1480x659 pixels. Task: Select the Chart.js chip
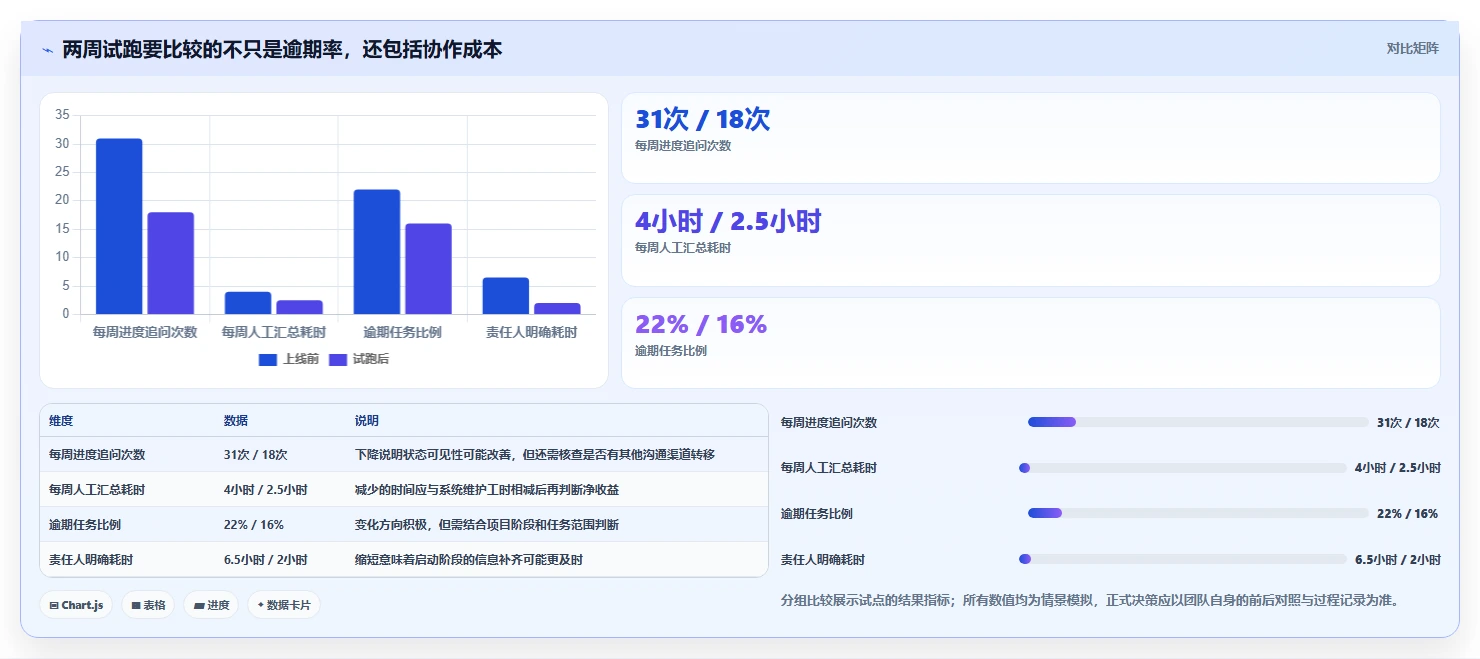click(76, 605)
